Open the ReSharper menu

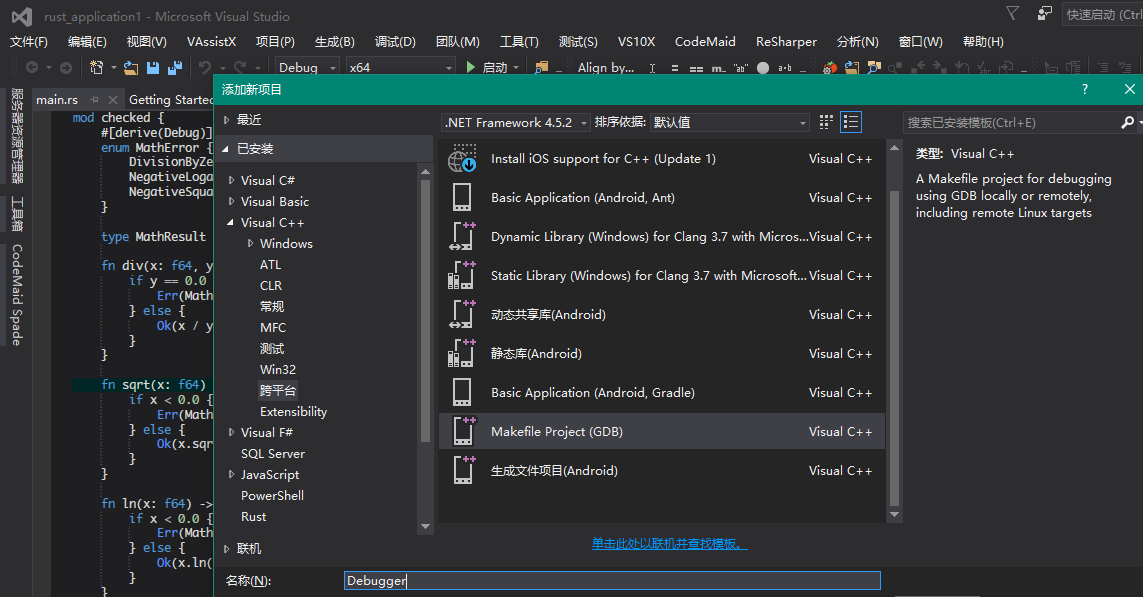(x=786, y=41)
